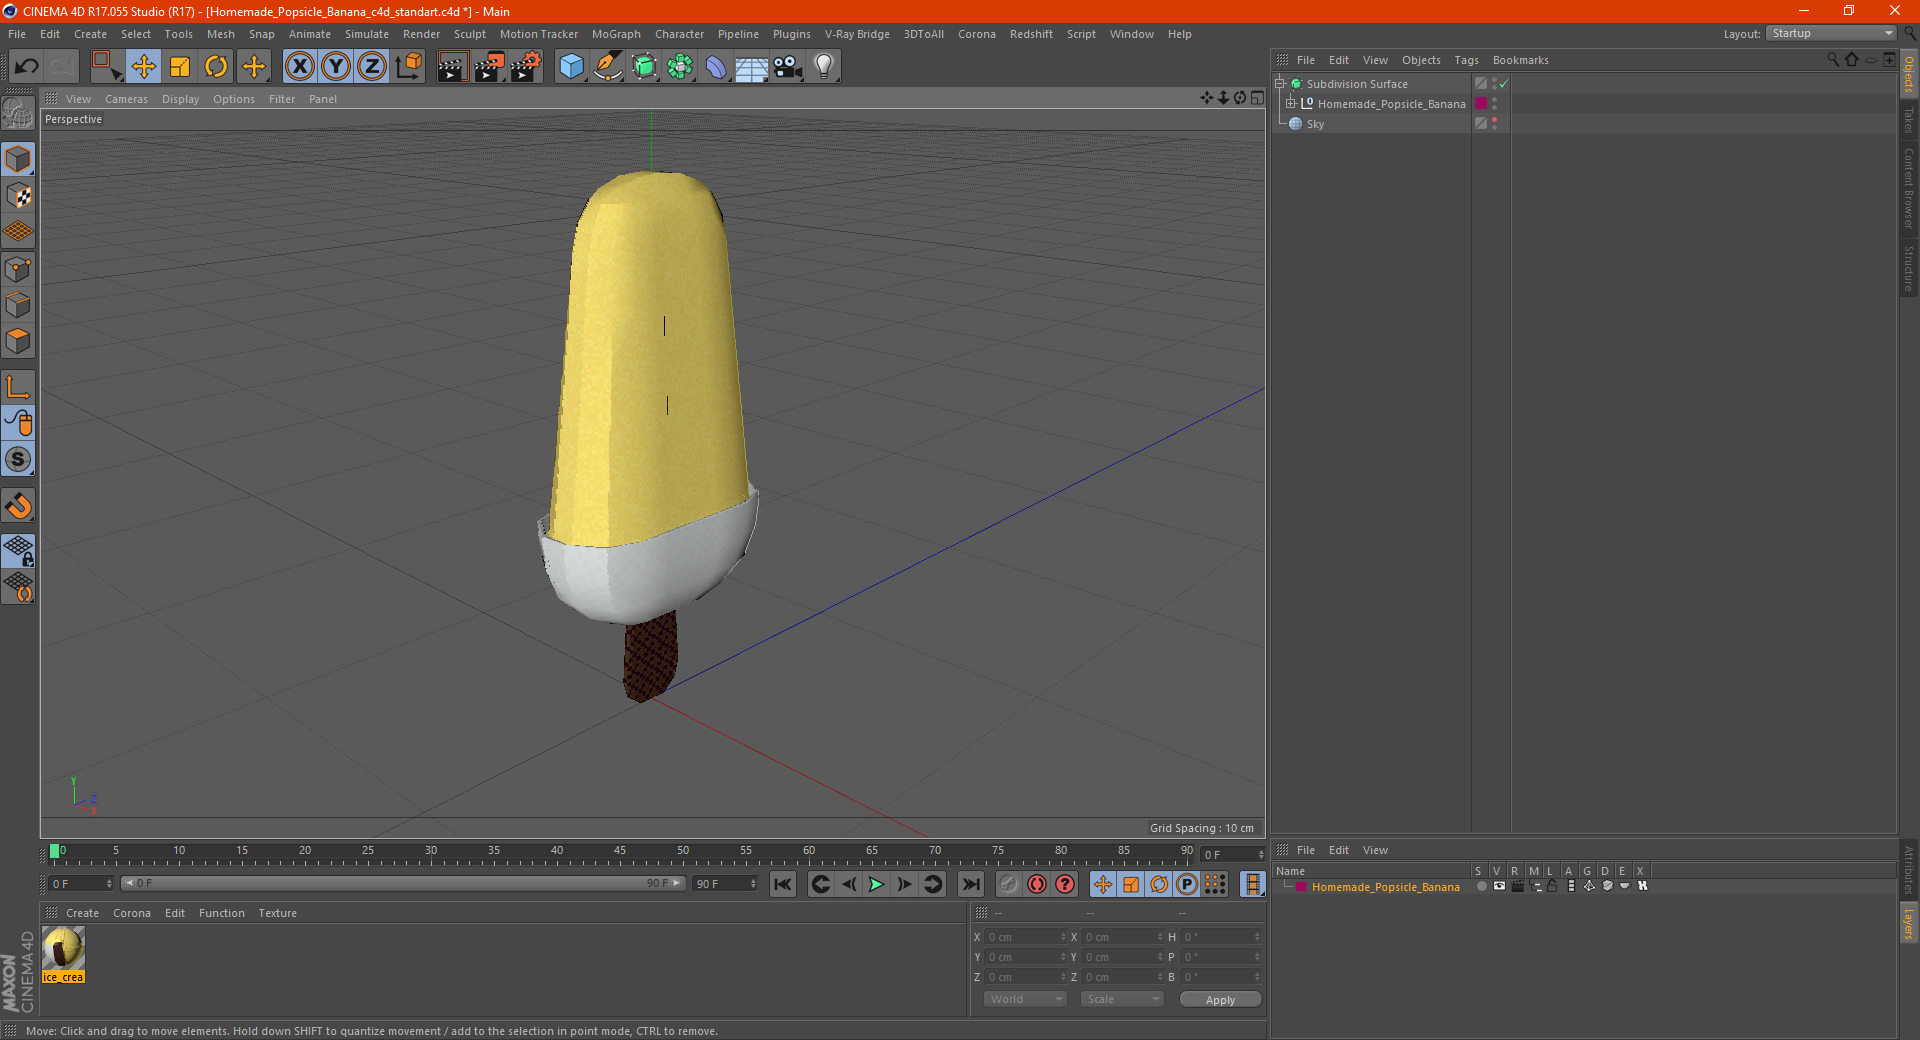1920x1040 pixels.
Task: Select the Sky object
Action: tap(1315, 124)
